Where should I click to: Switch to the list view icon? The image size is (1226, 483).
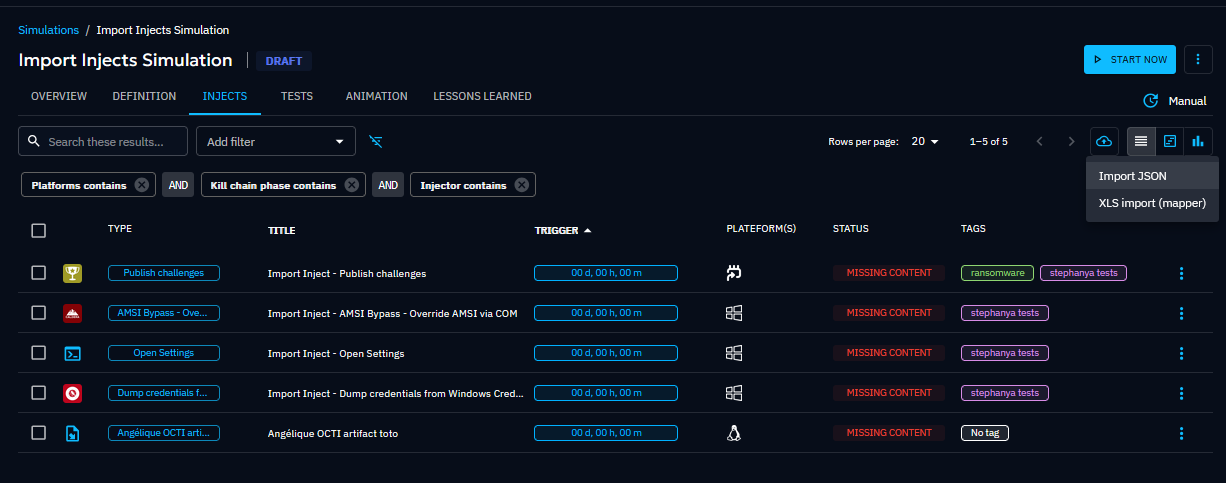coord(1141,141)
